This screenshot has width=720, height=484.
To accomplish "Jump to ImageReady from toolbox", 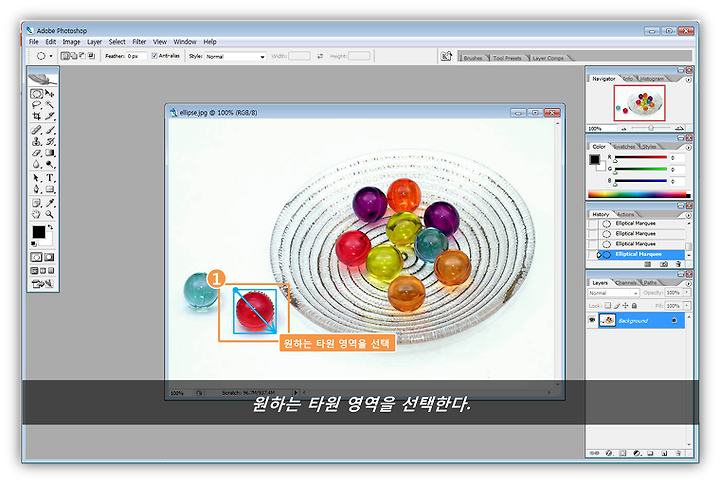I will [43, 284].
